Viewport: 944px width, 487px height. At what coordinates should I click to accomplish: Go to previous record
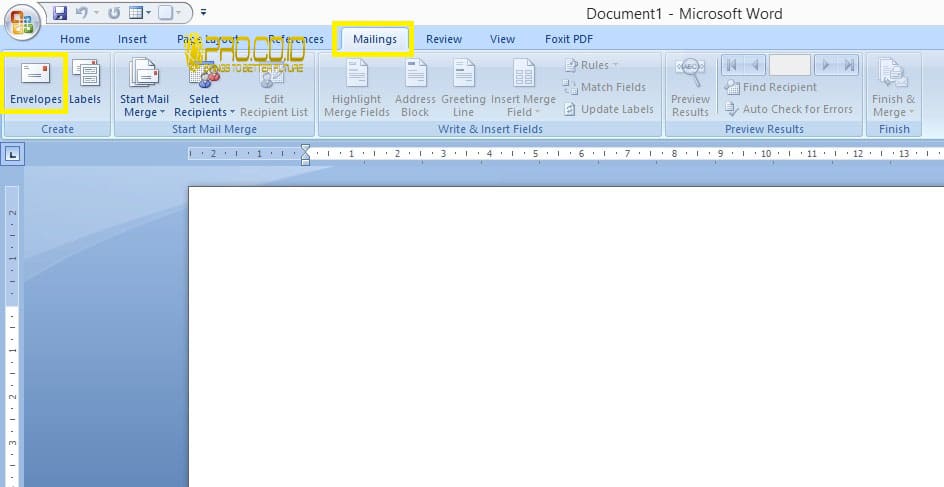click(754, 65)
